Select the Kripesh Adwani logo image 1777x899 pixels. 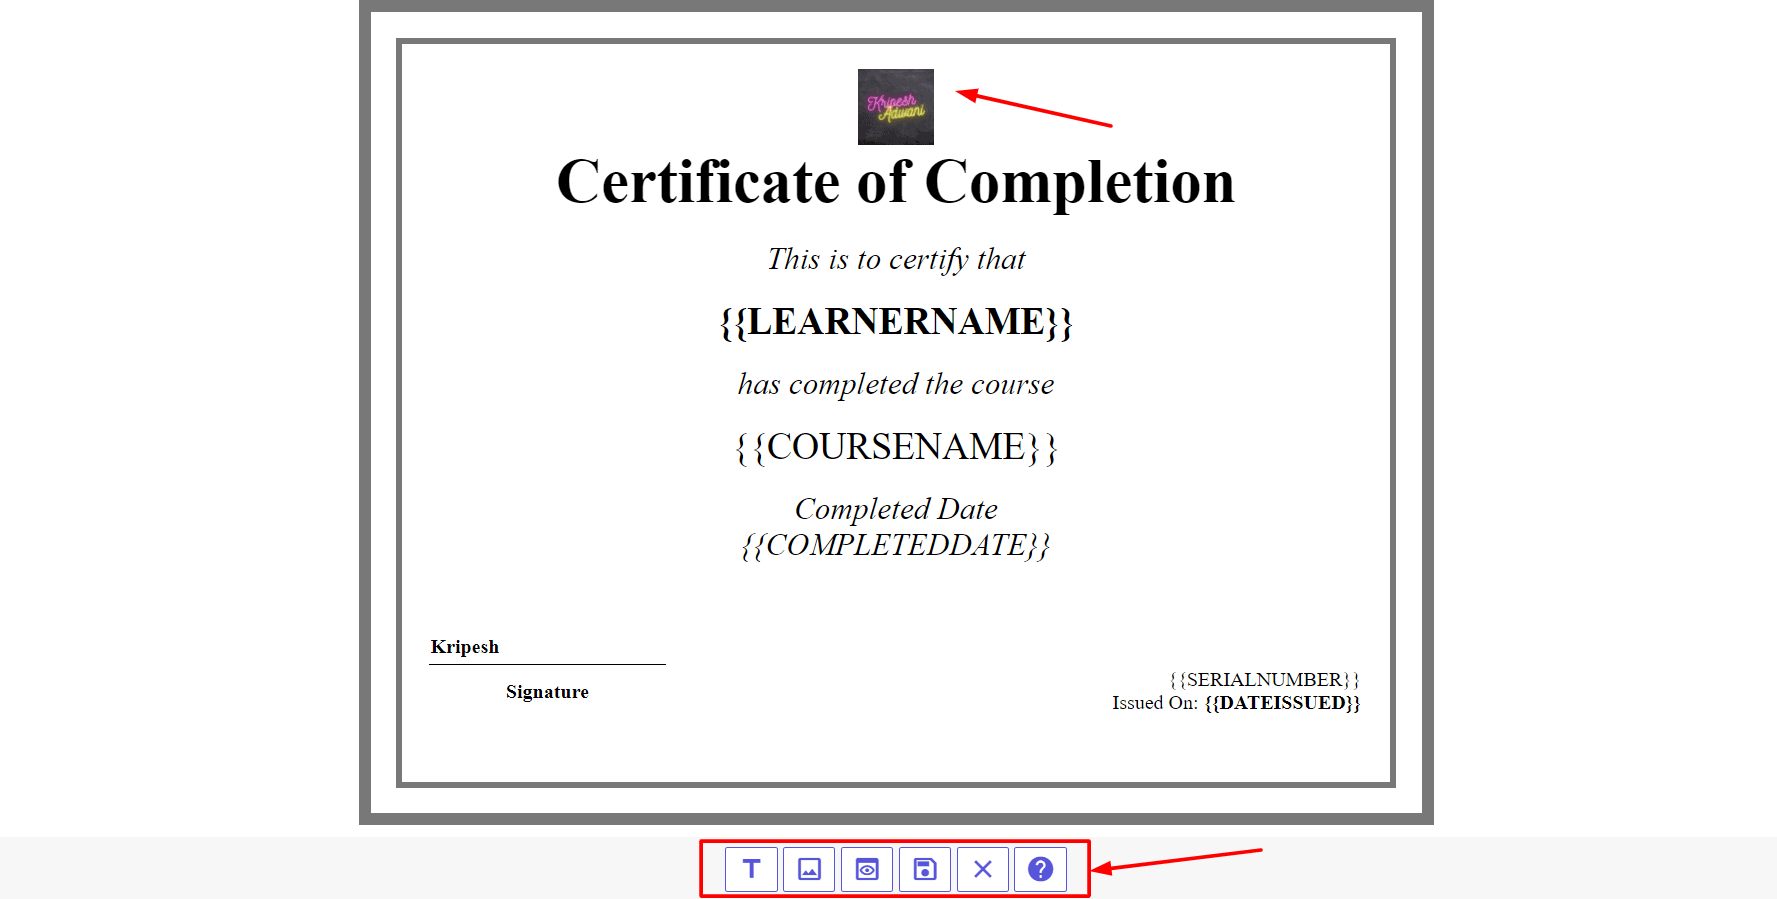(895, 107)
